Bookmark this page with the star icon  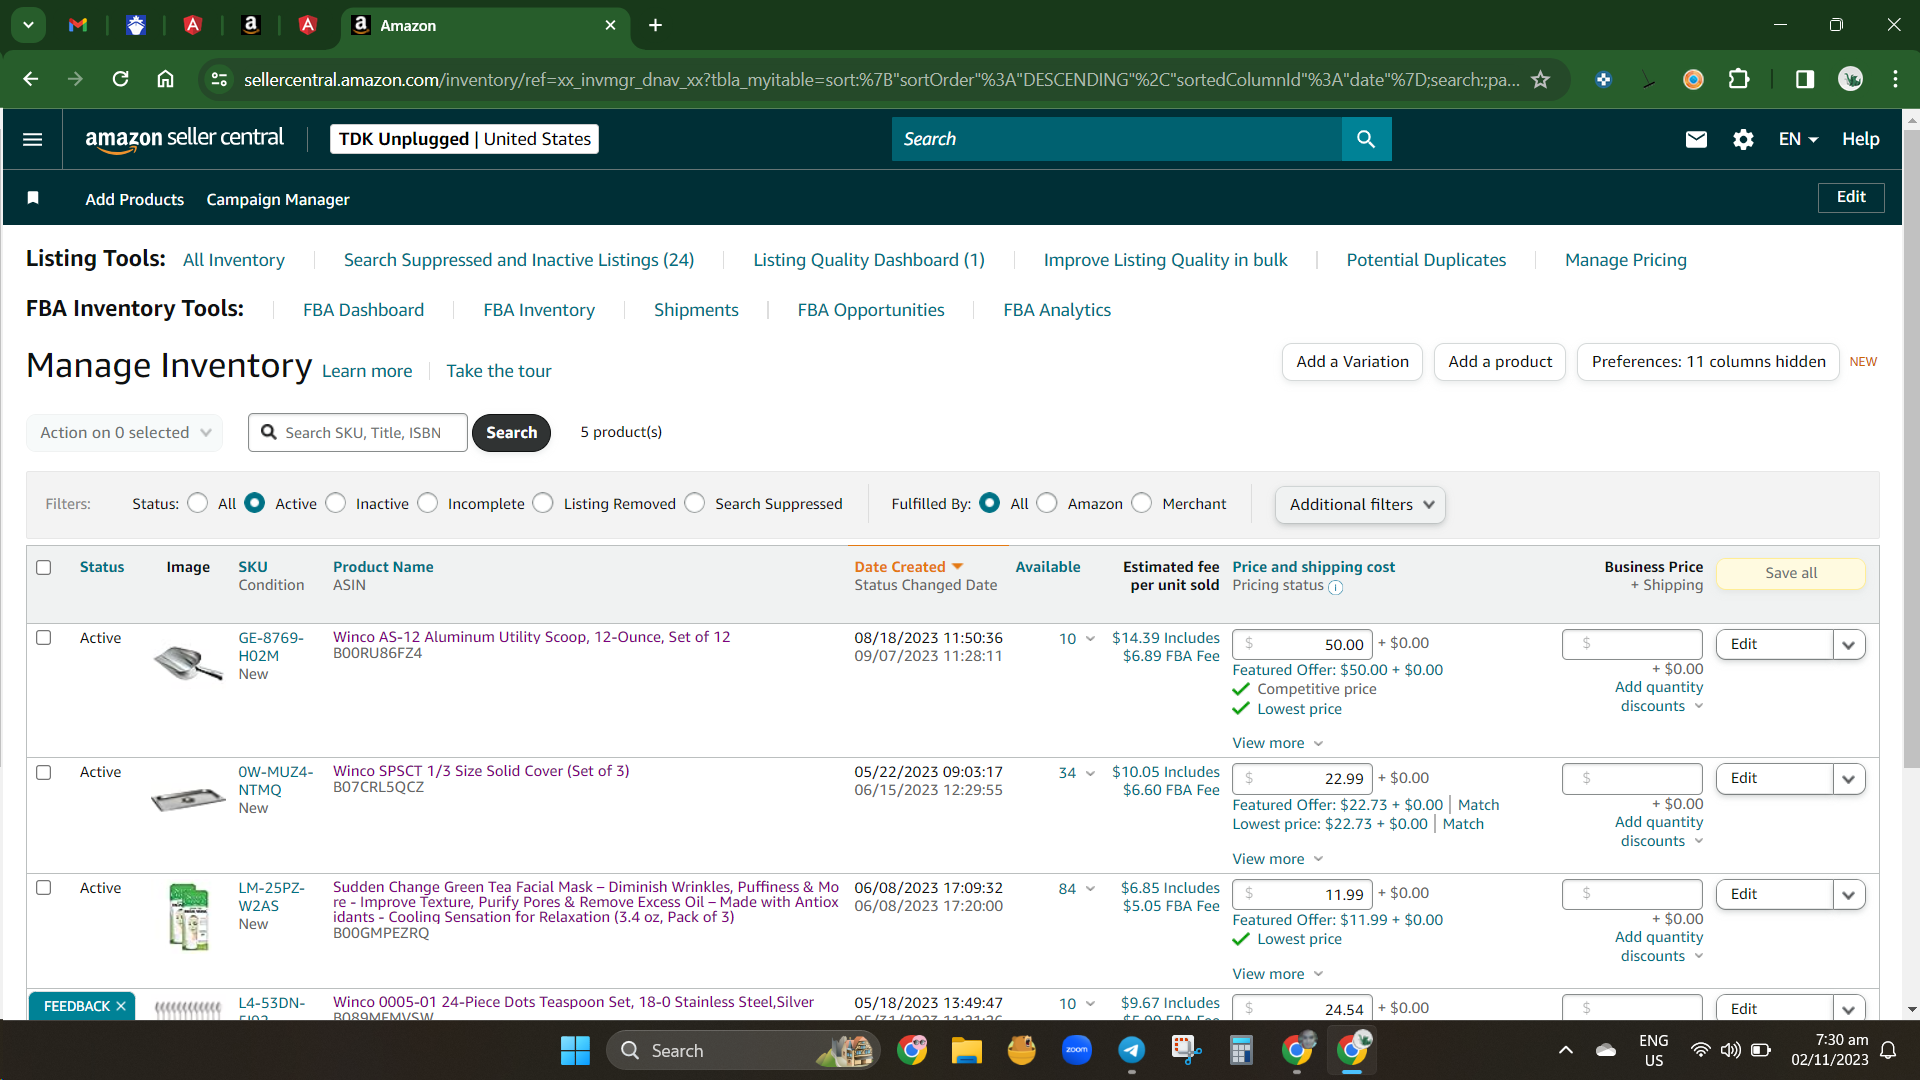[1541, 79]
